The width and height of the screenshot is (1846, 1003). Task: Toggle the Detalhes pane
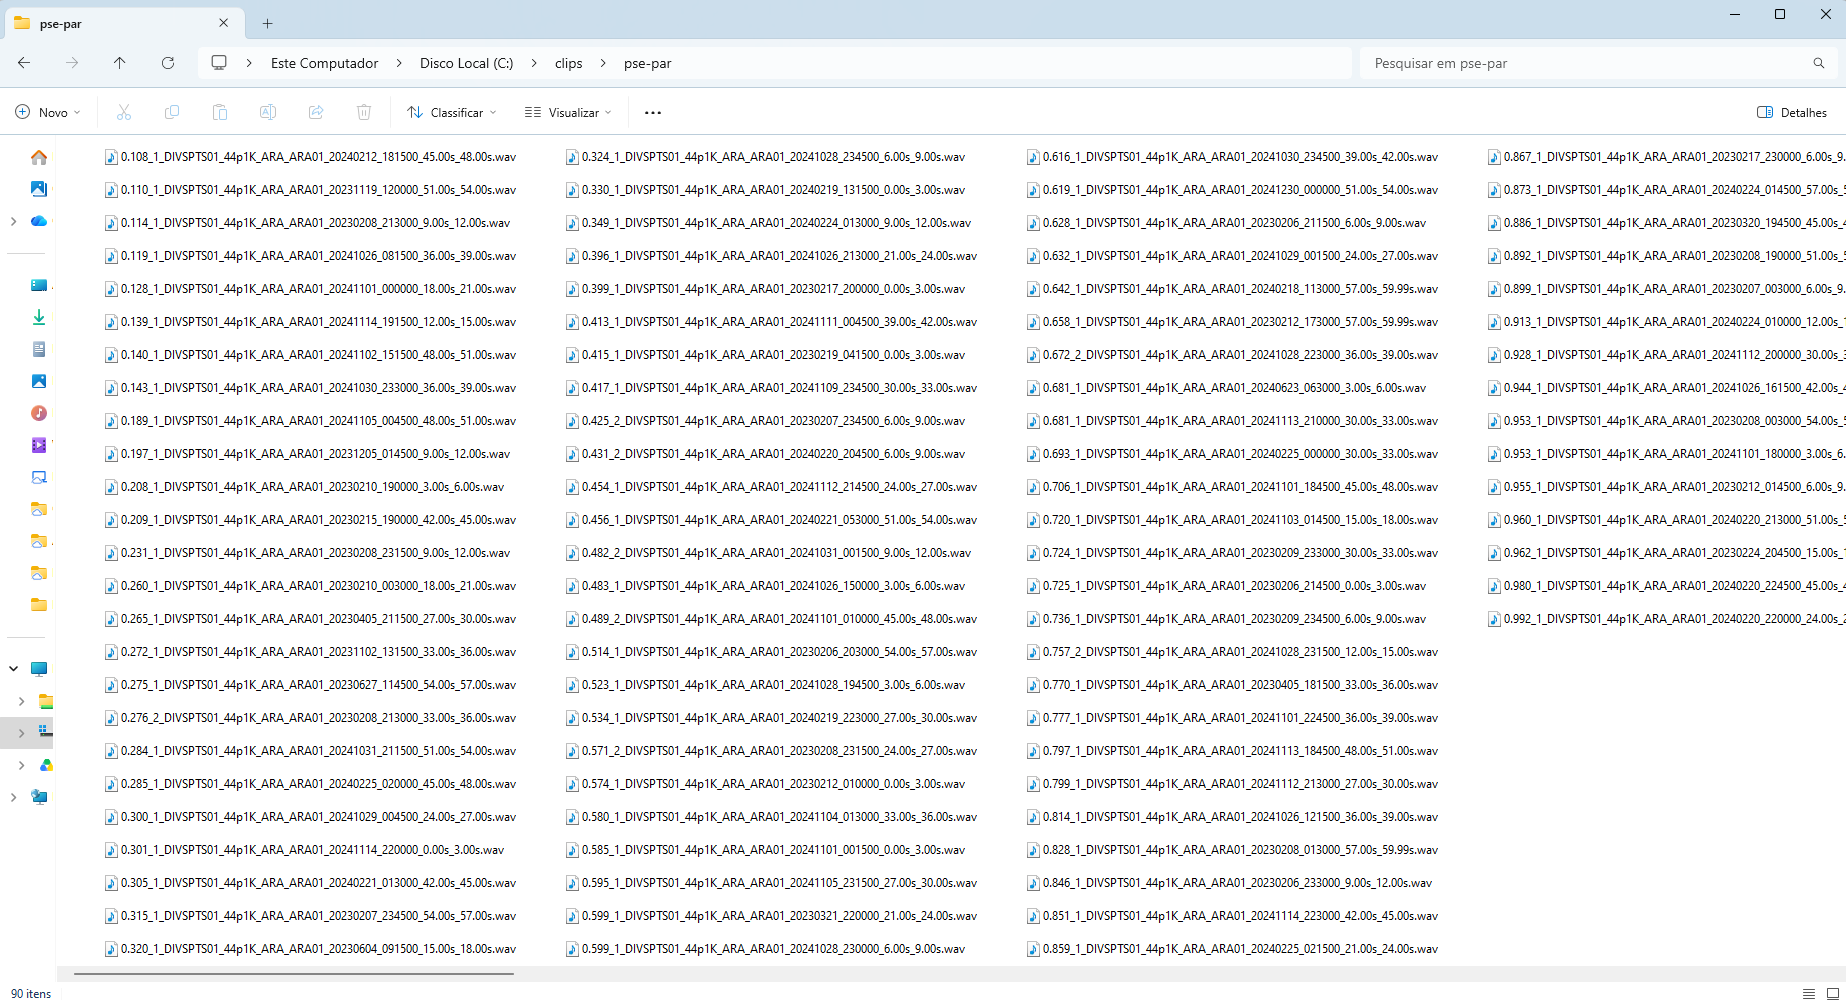(1792, 112)
